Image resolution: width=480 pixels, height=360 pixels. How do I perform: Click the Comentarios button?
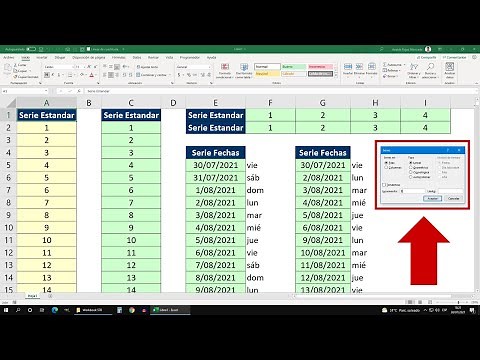pyautogui.click(x=455, y=57)
